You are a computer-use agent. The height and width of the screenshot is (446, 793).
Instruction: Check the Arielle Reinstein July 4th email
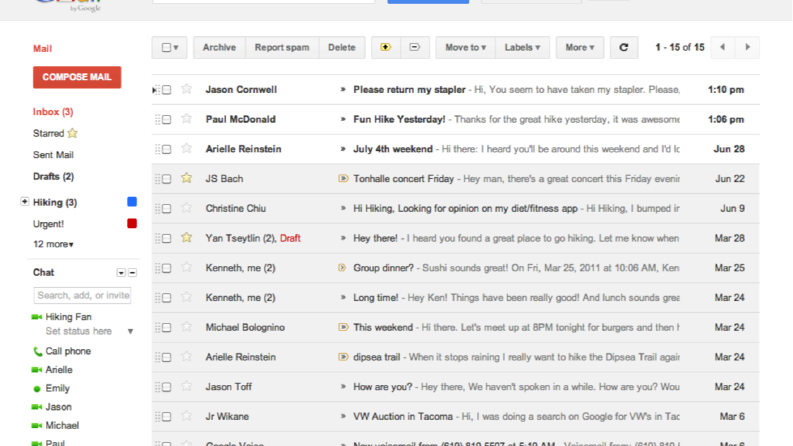166,149
